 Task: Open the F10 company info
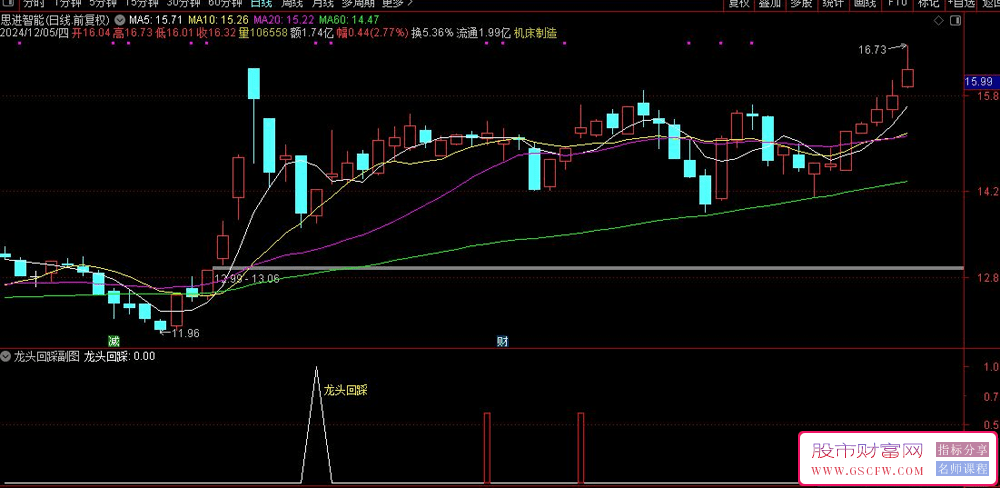pos(897,3)
